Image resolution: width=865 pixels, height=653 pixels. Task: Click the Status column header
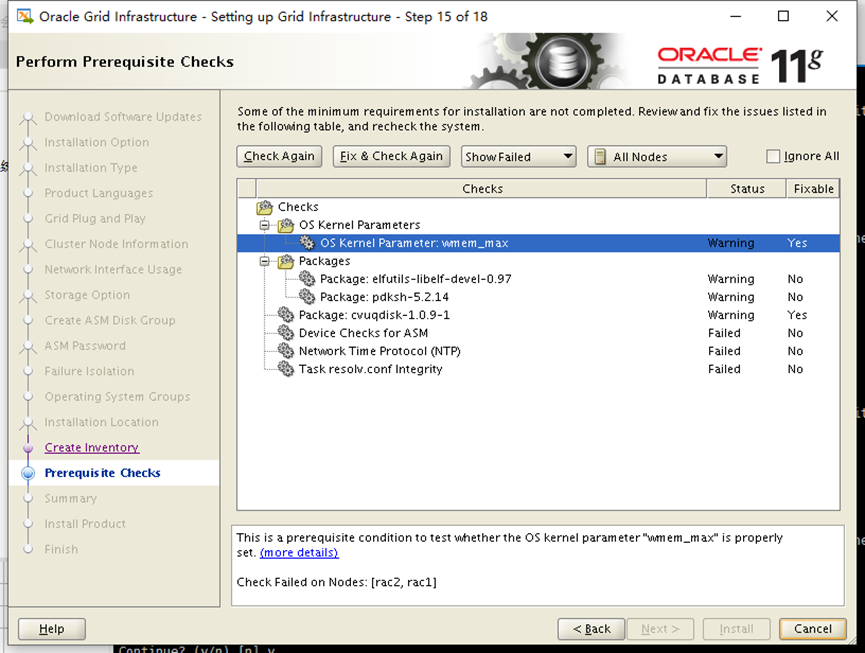747,189
